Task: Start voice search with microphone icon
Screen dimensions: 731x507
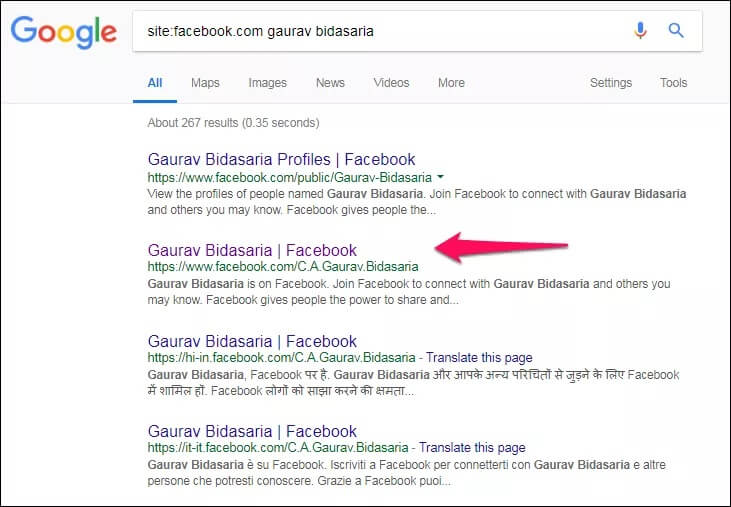Action: click(x=640, y=31)
